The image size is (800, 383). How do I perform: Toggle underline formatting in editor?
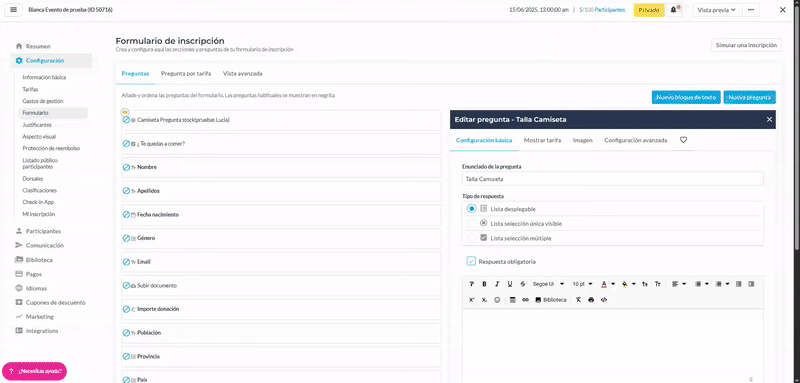coord(510,284)
